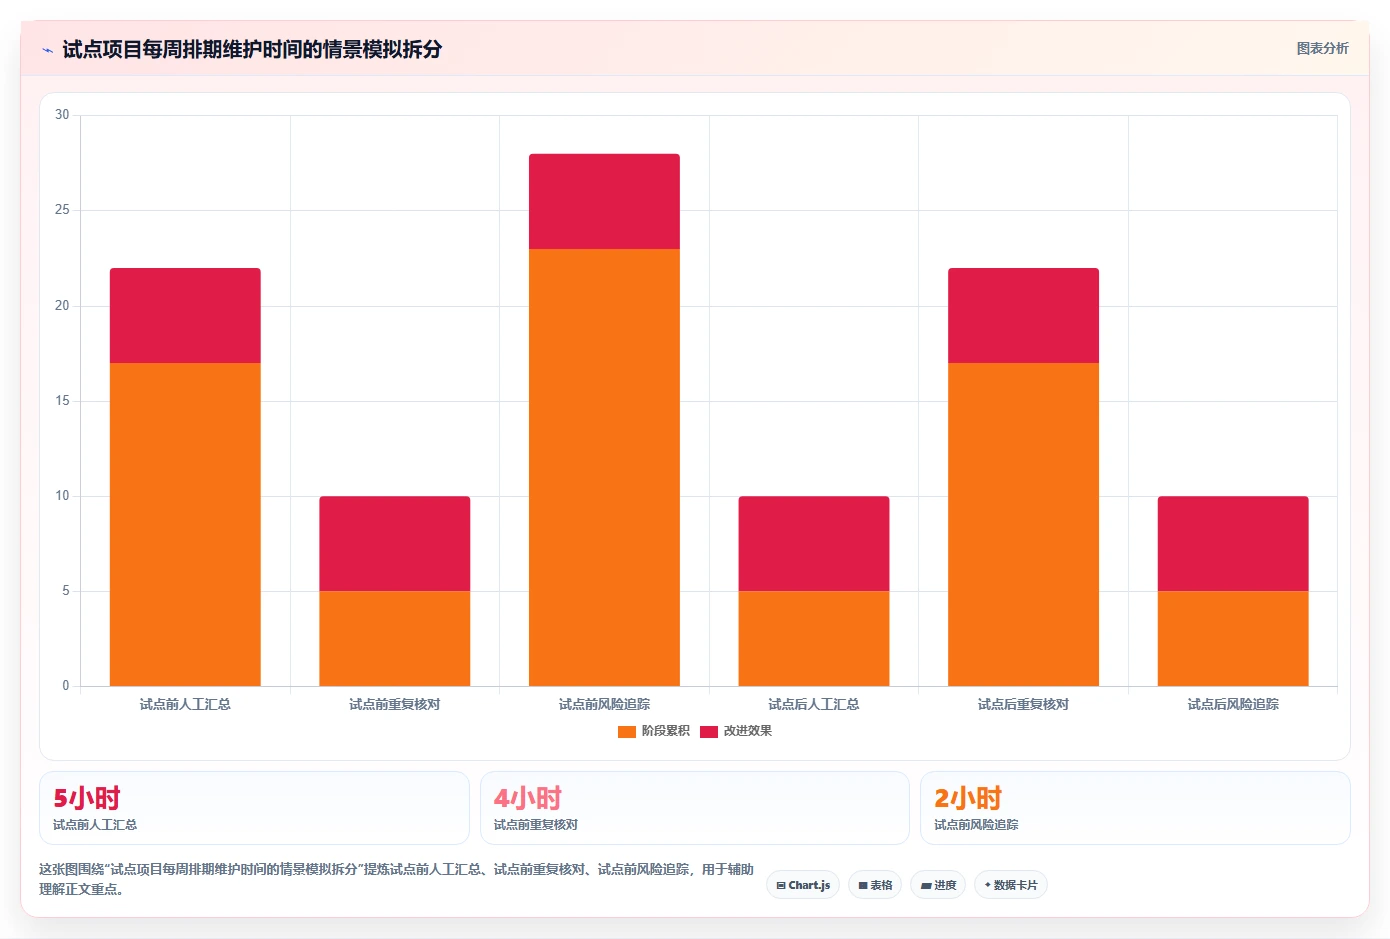The image size is (1390, 939).
Task: Click the orange bar segment for 试点前人工汇总
Action: (x=185, y=524)
